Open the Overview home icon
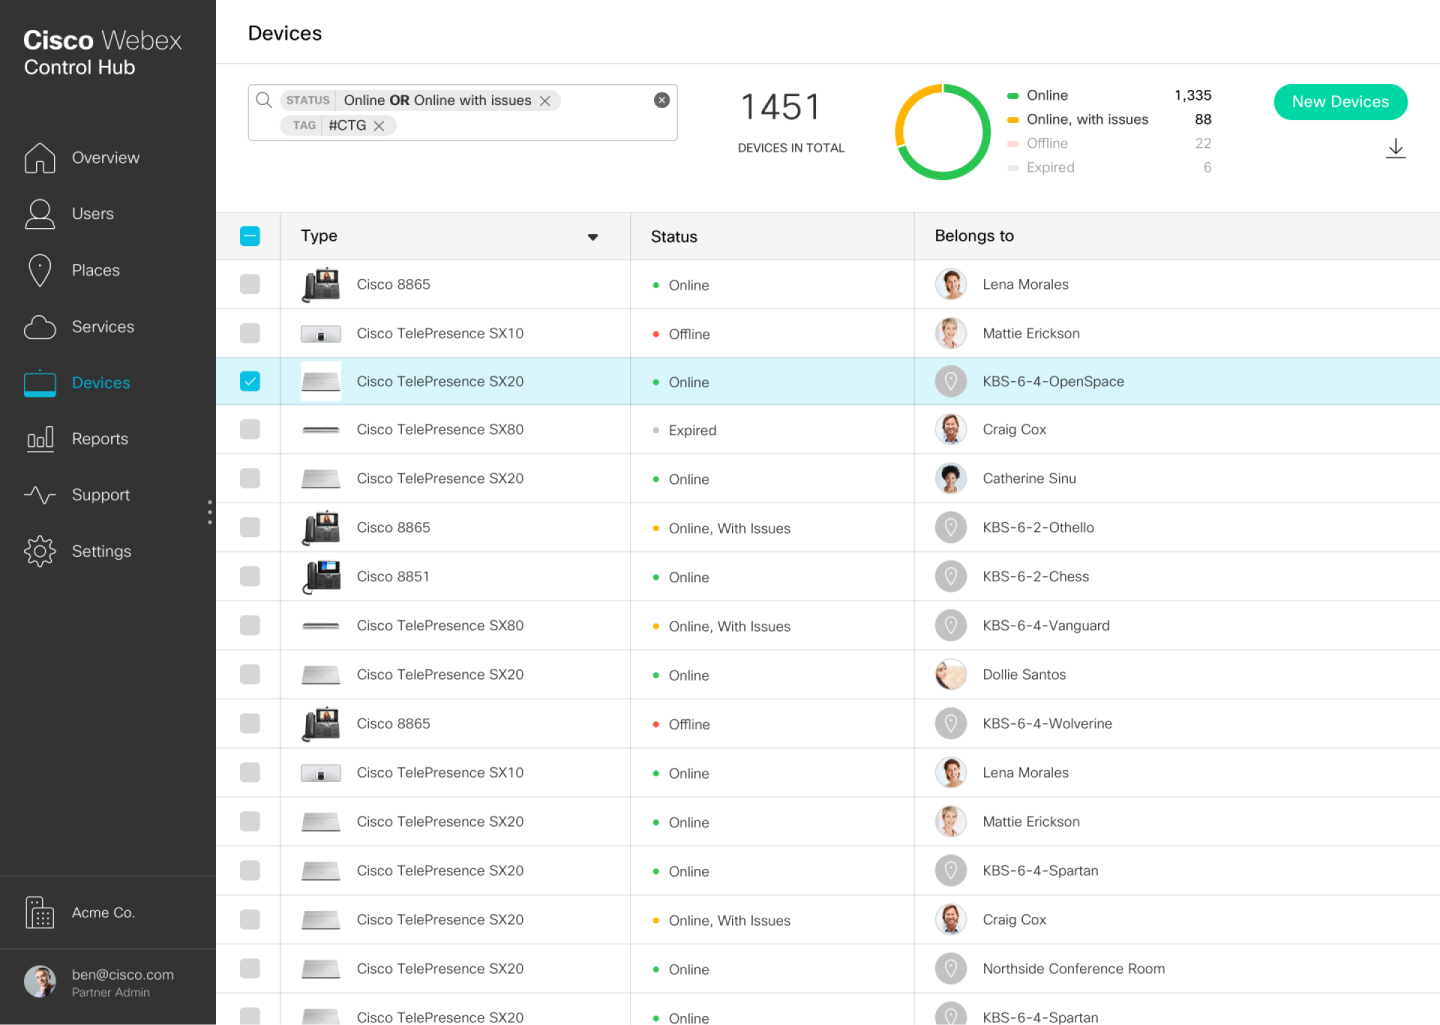 (x=40, y=157)
